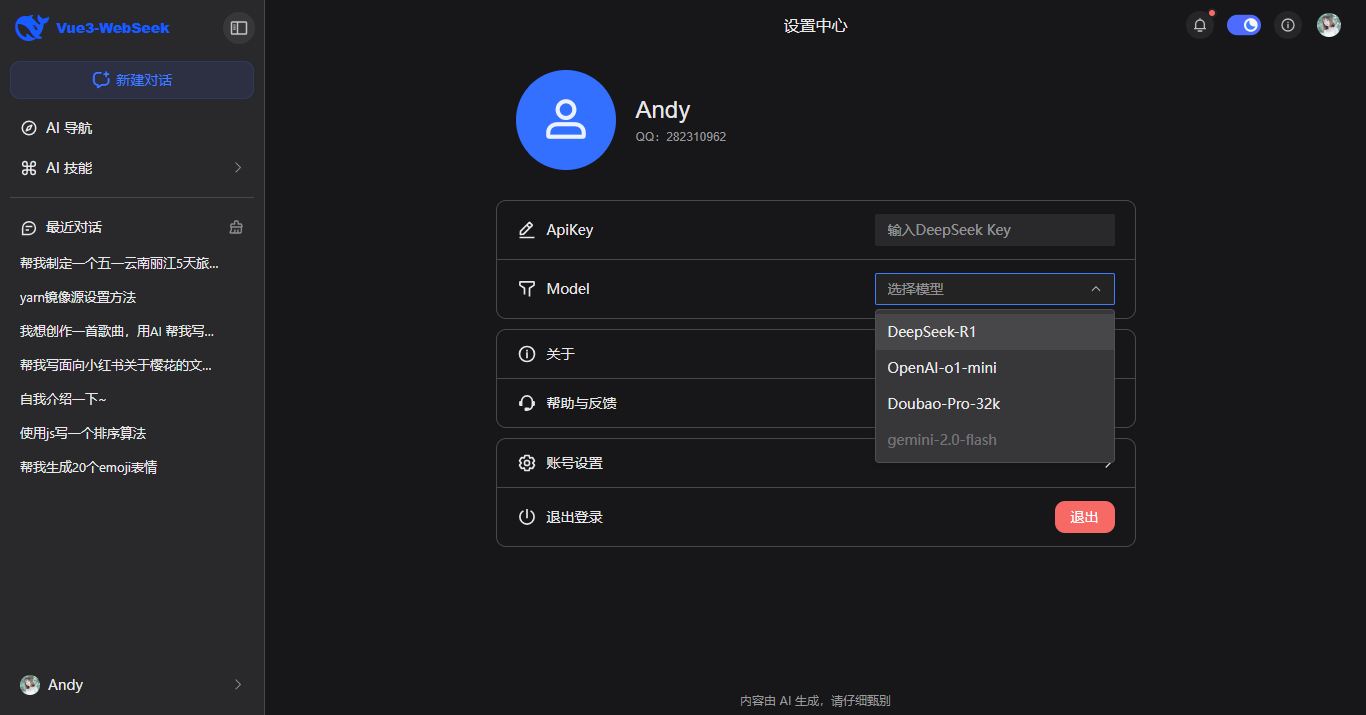Close the 选择模型 dropdown combo box
This screenshot has width=1366, height=715.
pyautogui.click(x=995, y=289)
